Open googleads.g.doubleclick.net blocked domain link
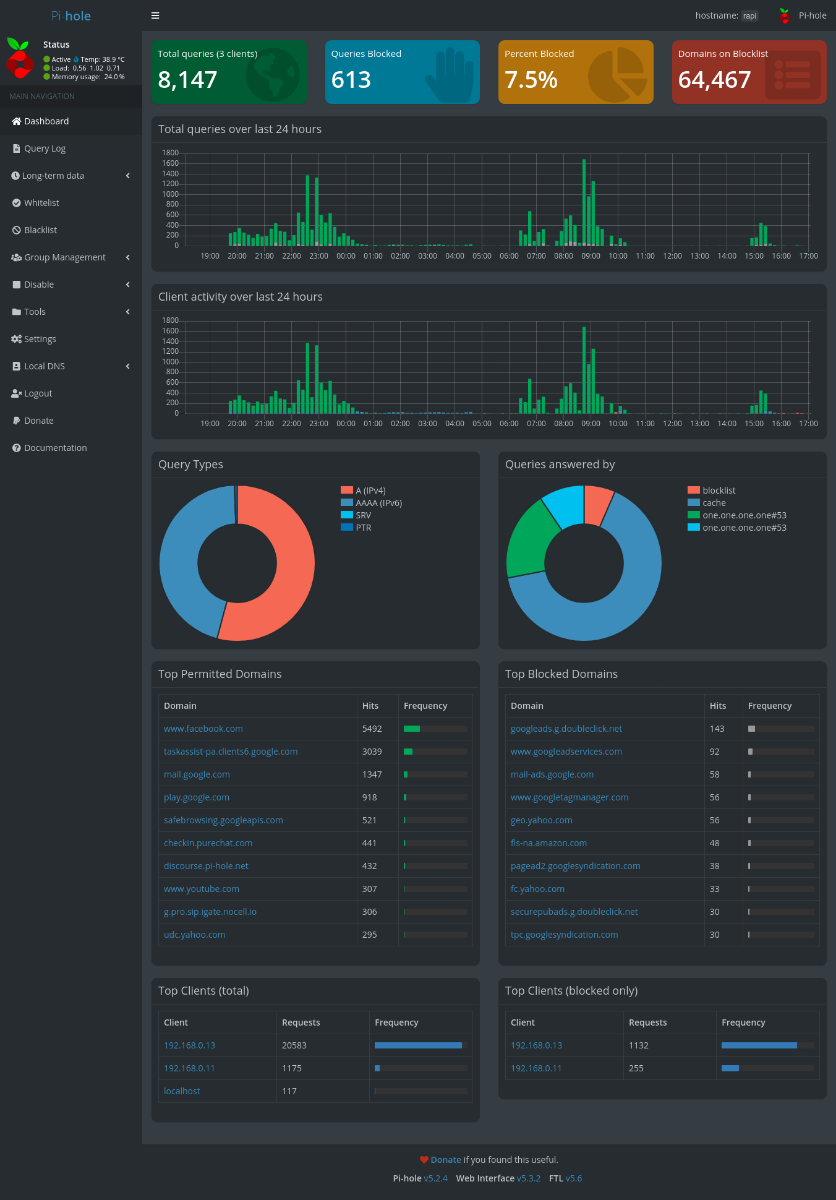The image size is (836, 1200). [566, 729]
